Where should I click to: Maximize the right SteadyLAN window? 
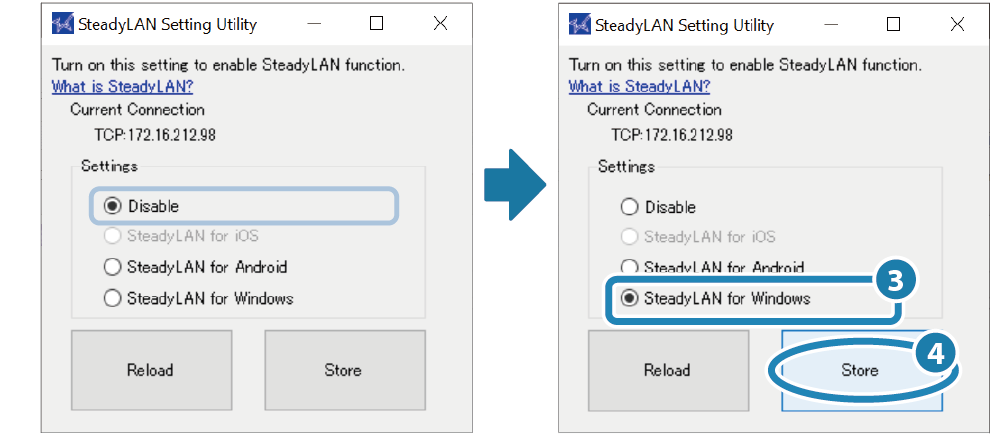pyautogui.click(x=893, y=23)
